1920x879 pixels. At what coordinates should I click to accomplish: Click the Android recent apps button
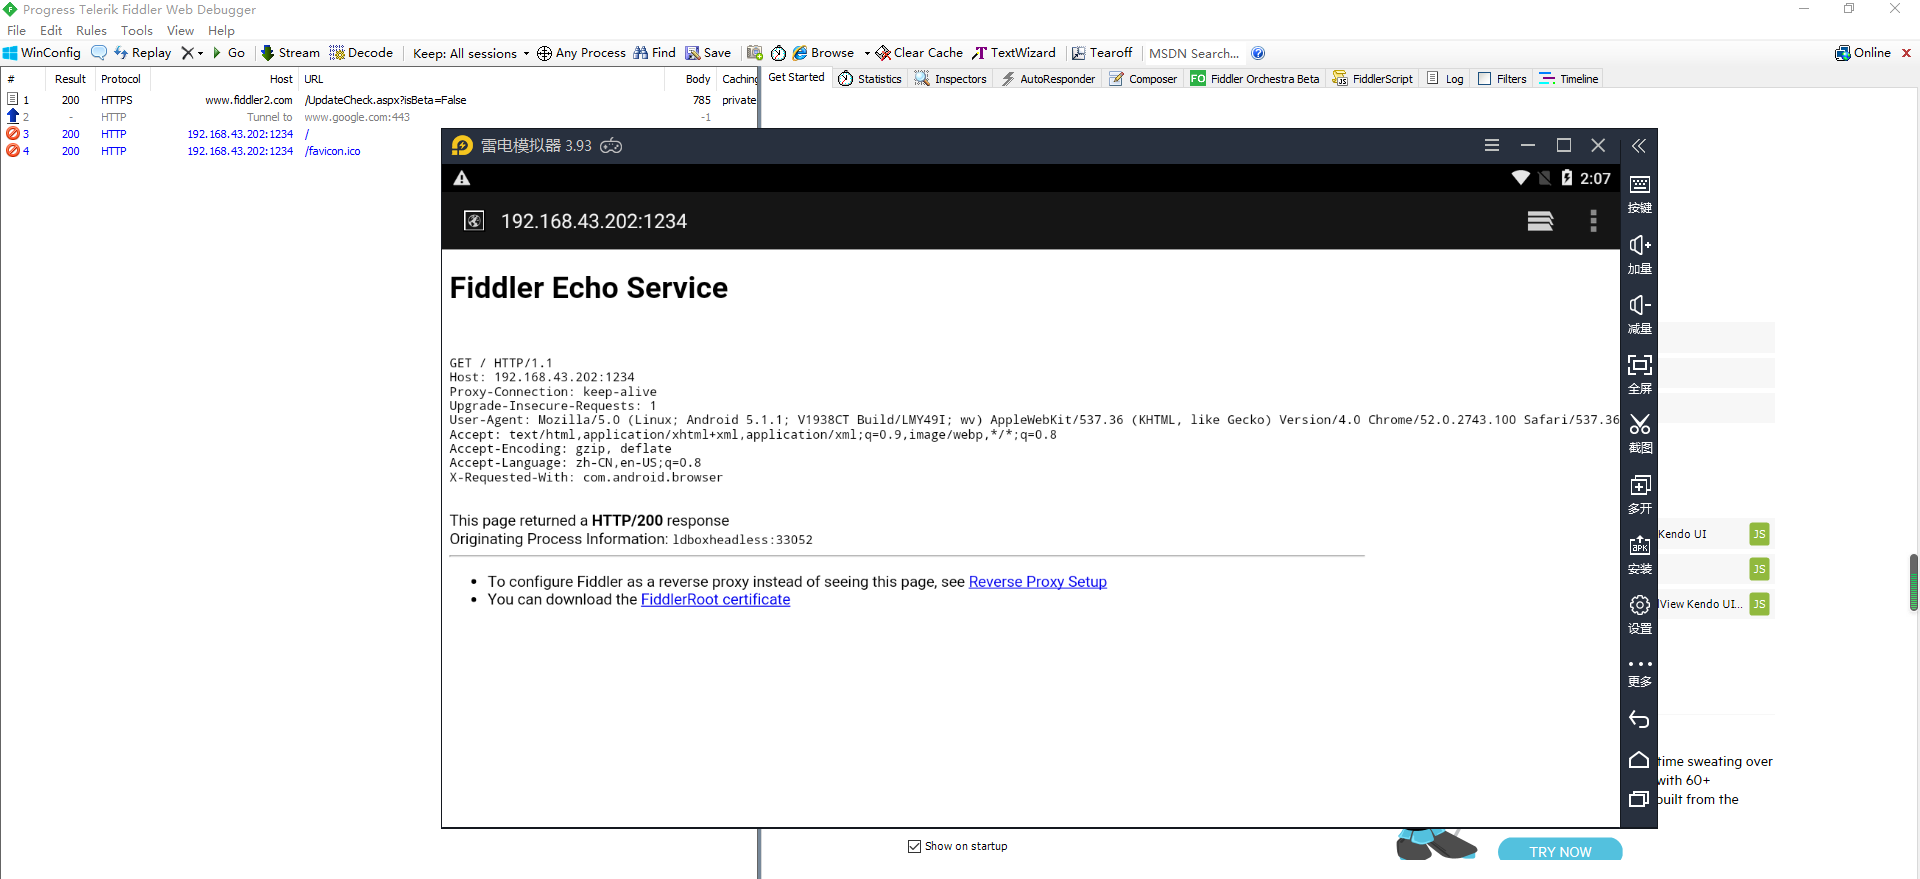point(1639,799)
